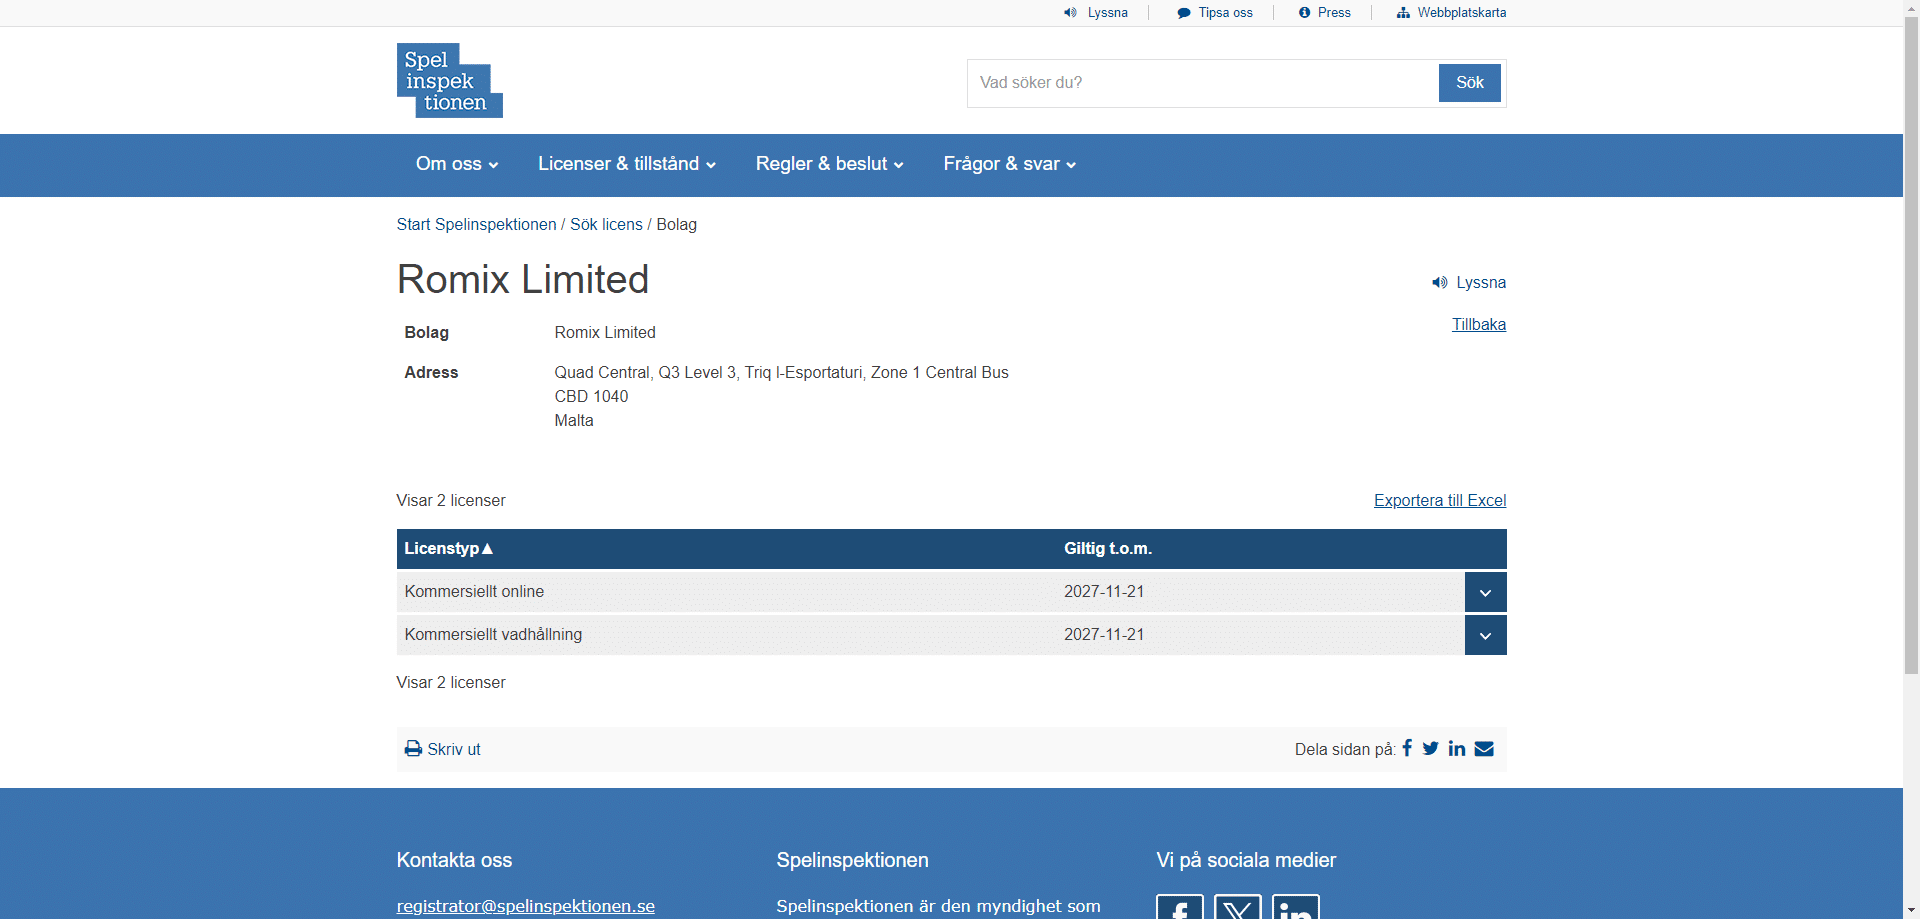Click the Lyssna speaker icon beside page title
This screenshot has width=1920, height=919.
coord(1439,283)
